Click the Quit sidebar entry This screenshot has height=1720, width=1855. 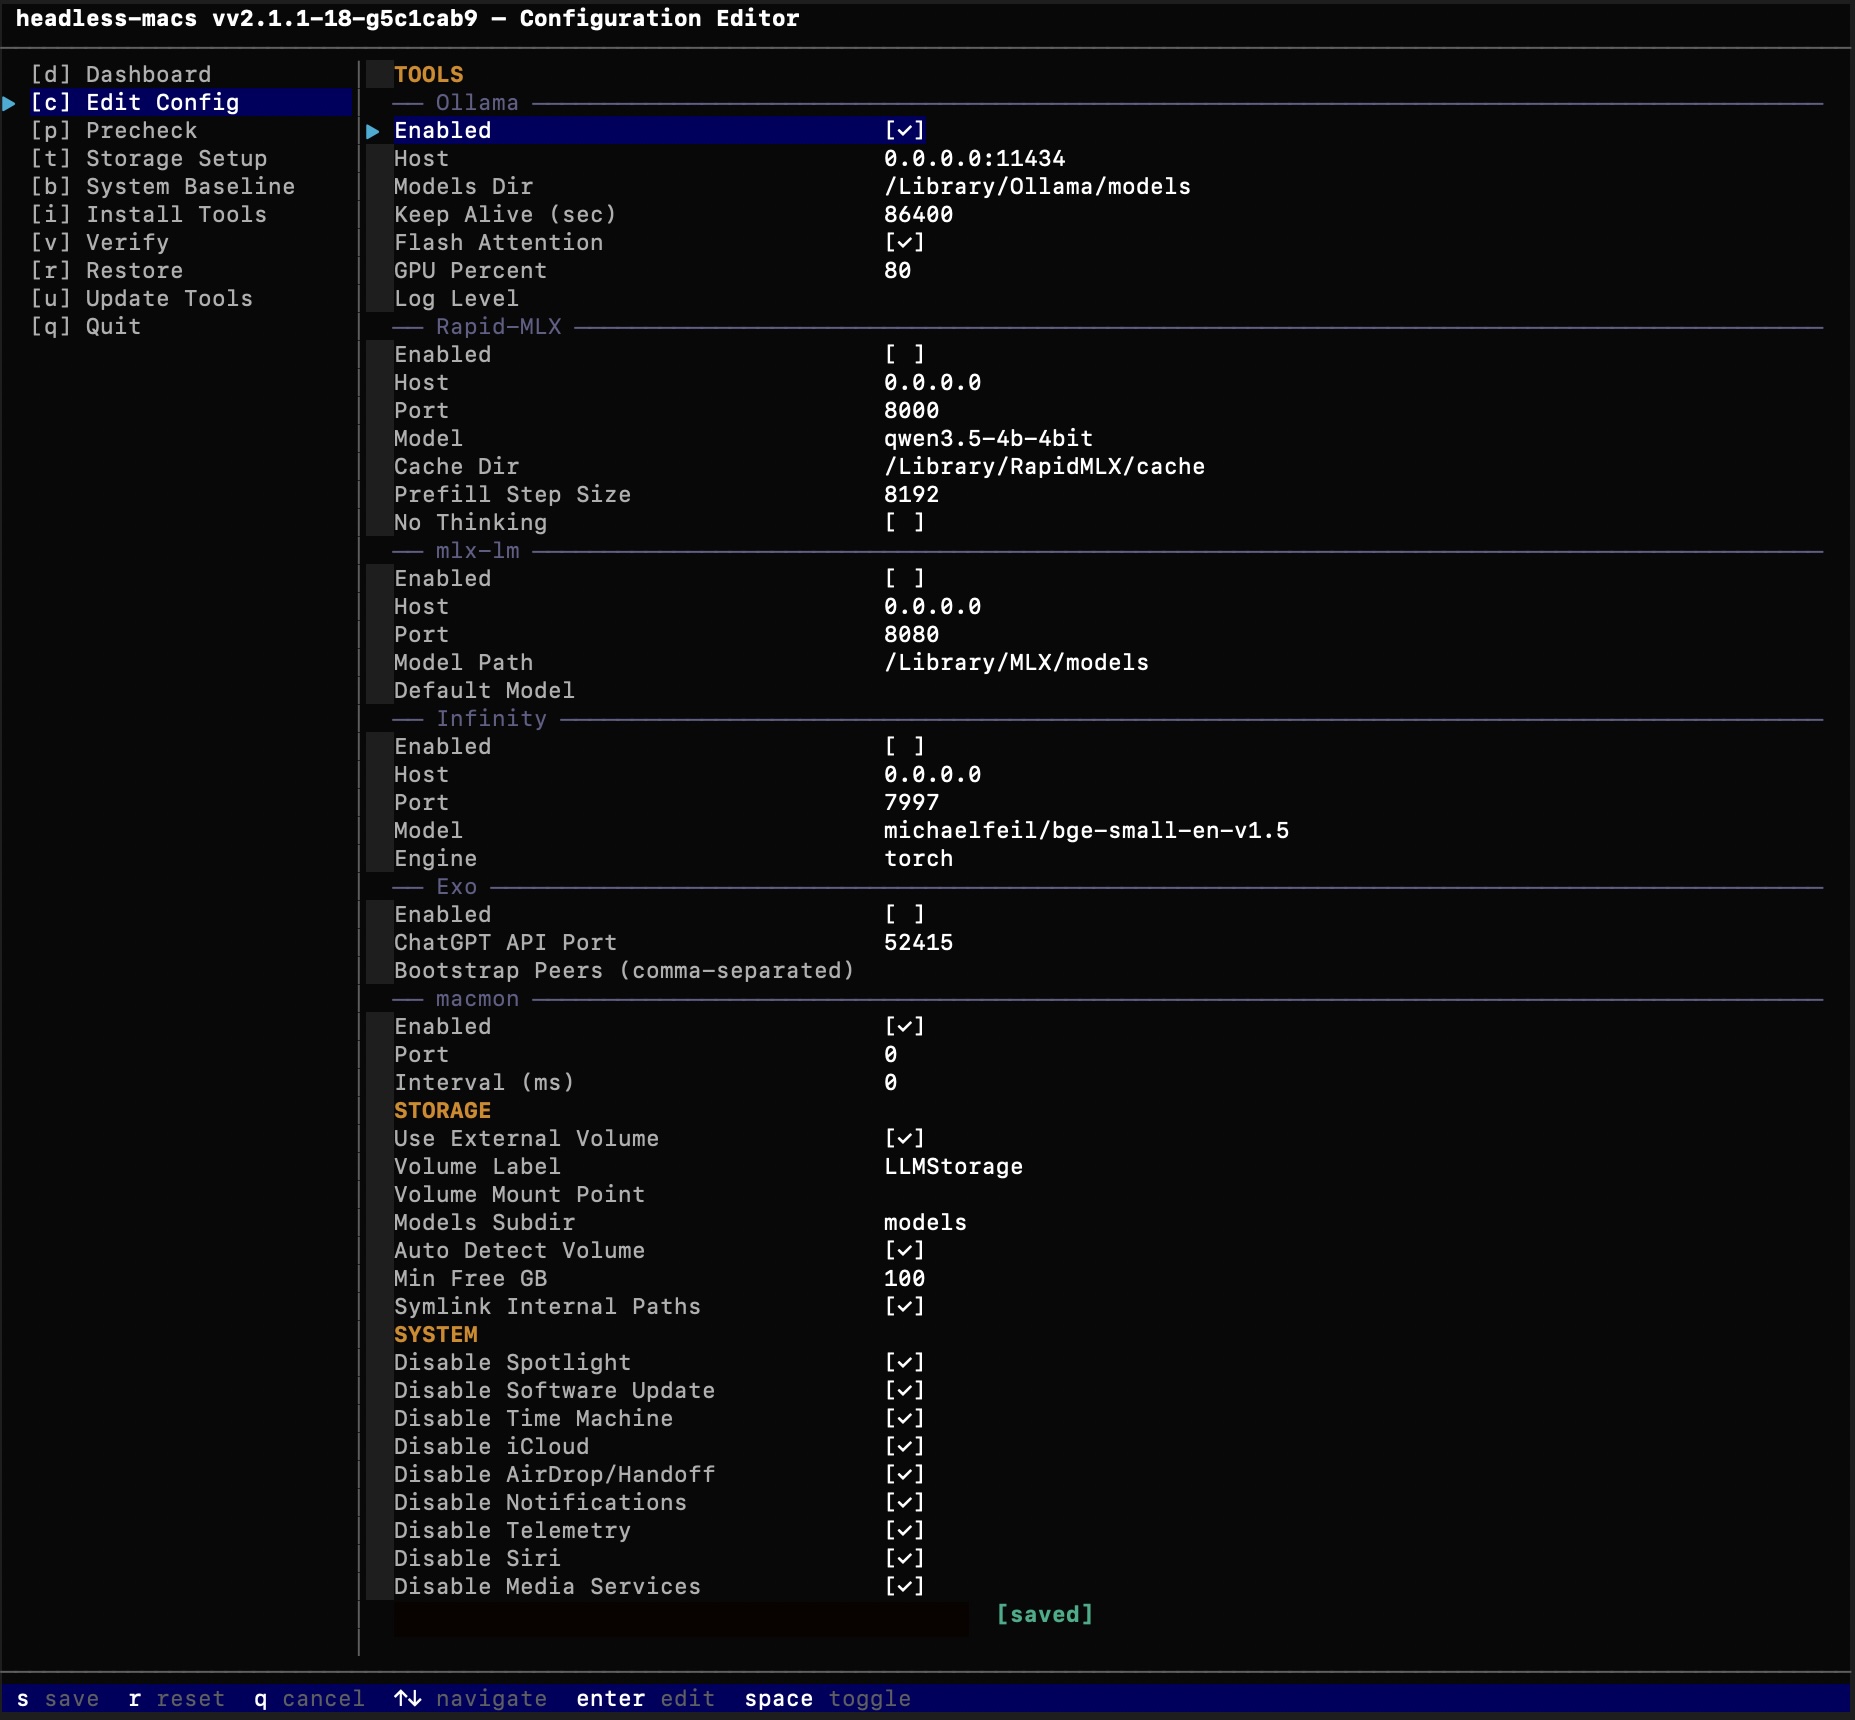(86, 326)
